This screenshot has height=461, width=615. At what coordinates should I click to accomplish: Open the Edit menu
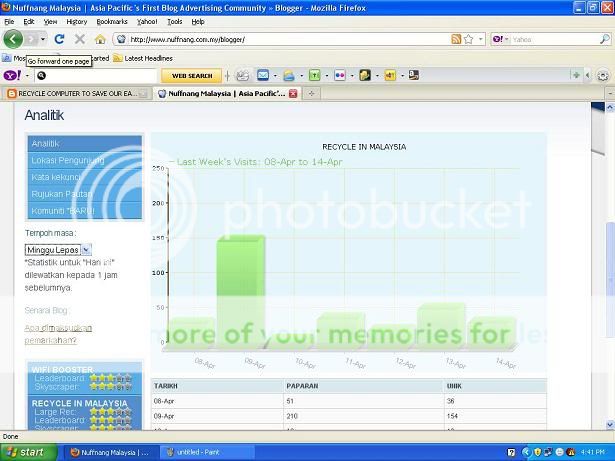coord(29,22)
